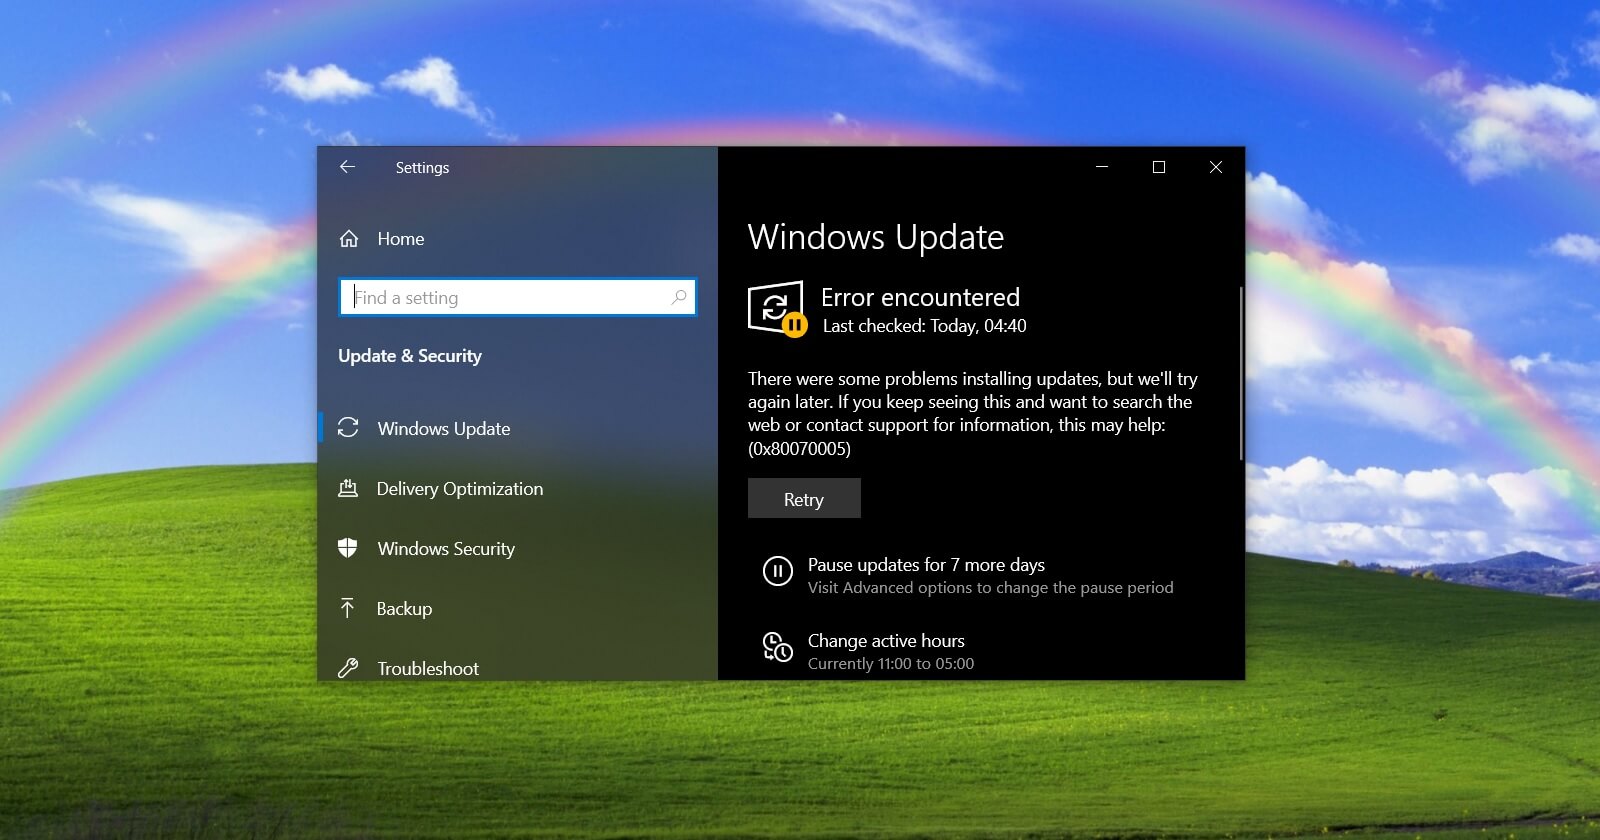Focus the Find a setting search field
Viewport: 1600px width, 840px height.
pos(510,298)
